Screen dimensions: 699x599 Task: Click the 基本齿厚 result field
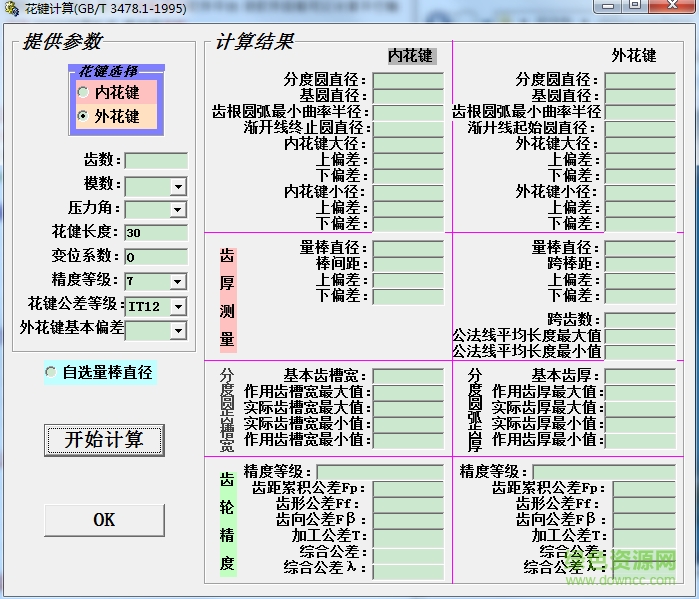640,376
